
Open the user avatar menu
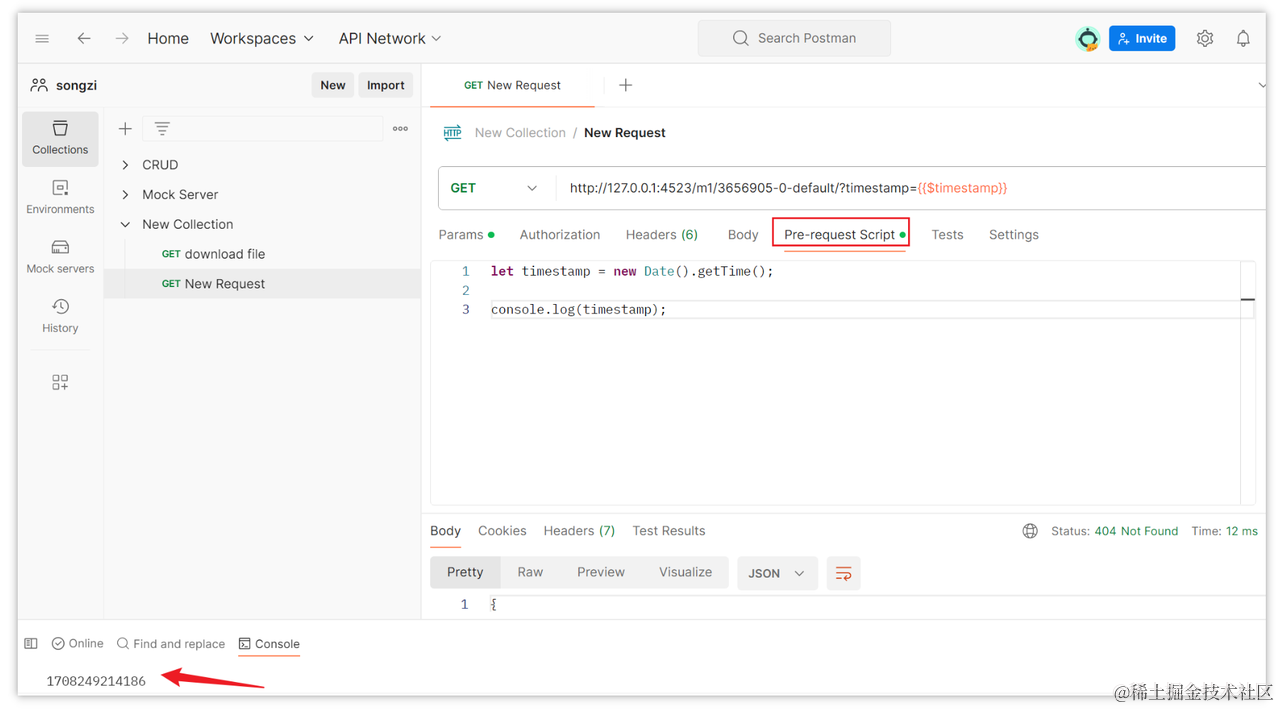pyautogui.click(x=1087, y=38)
